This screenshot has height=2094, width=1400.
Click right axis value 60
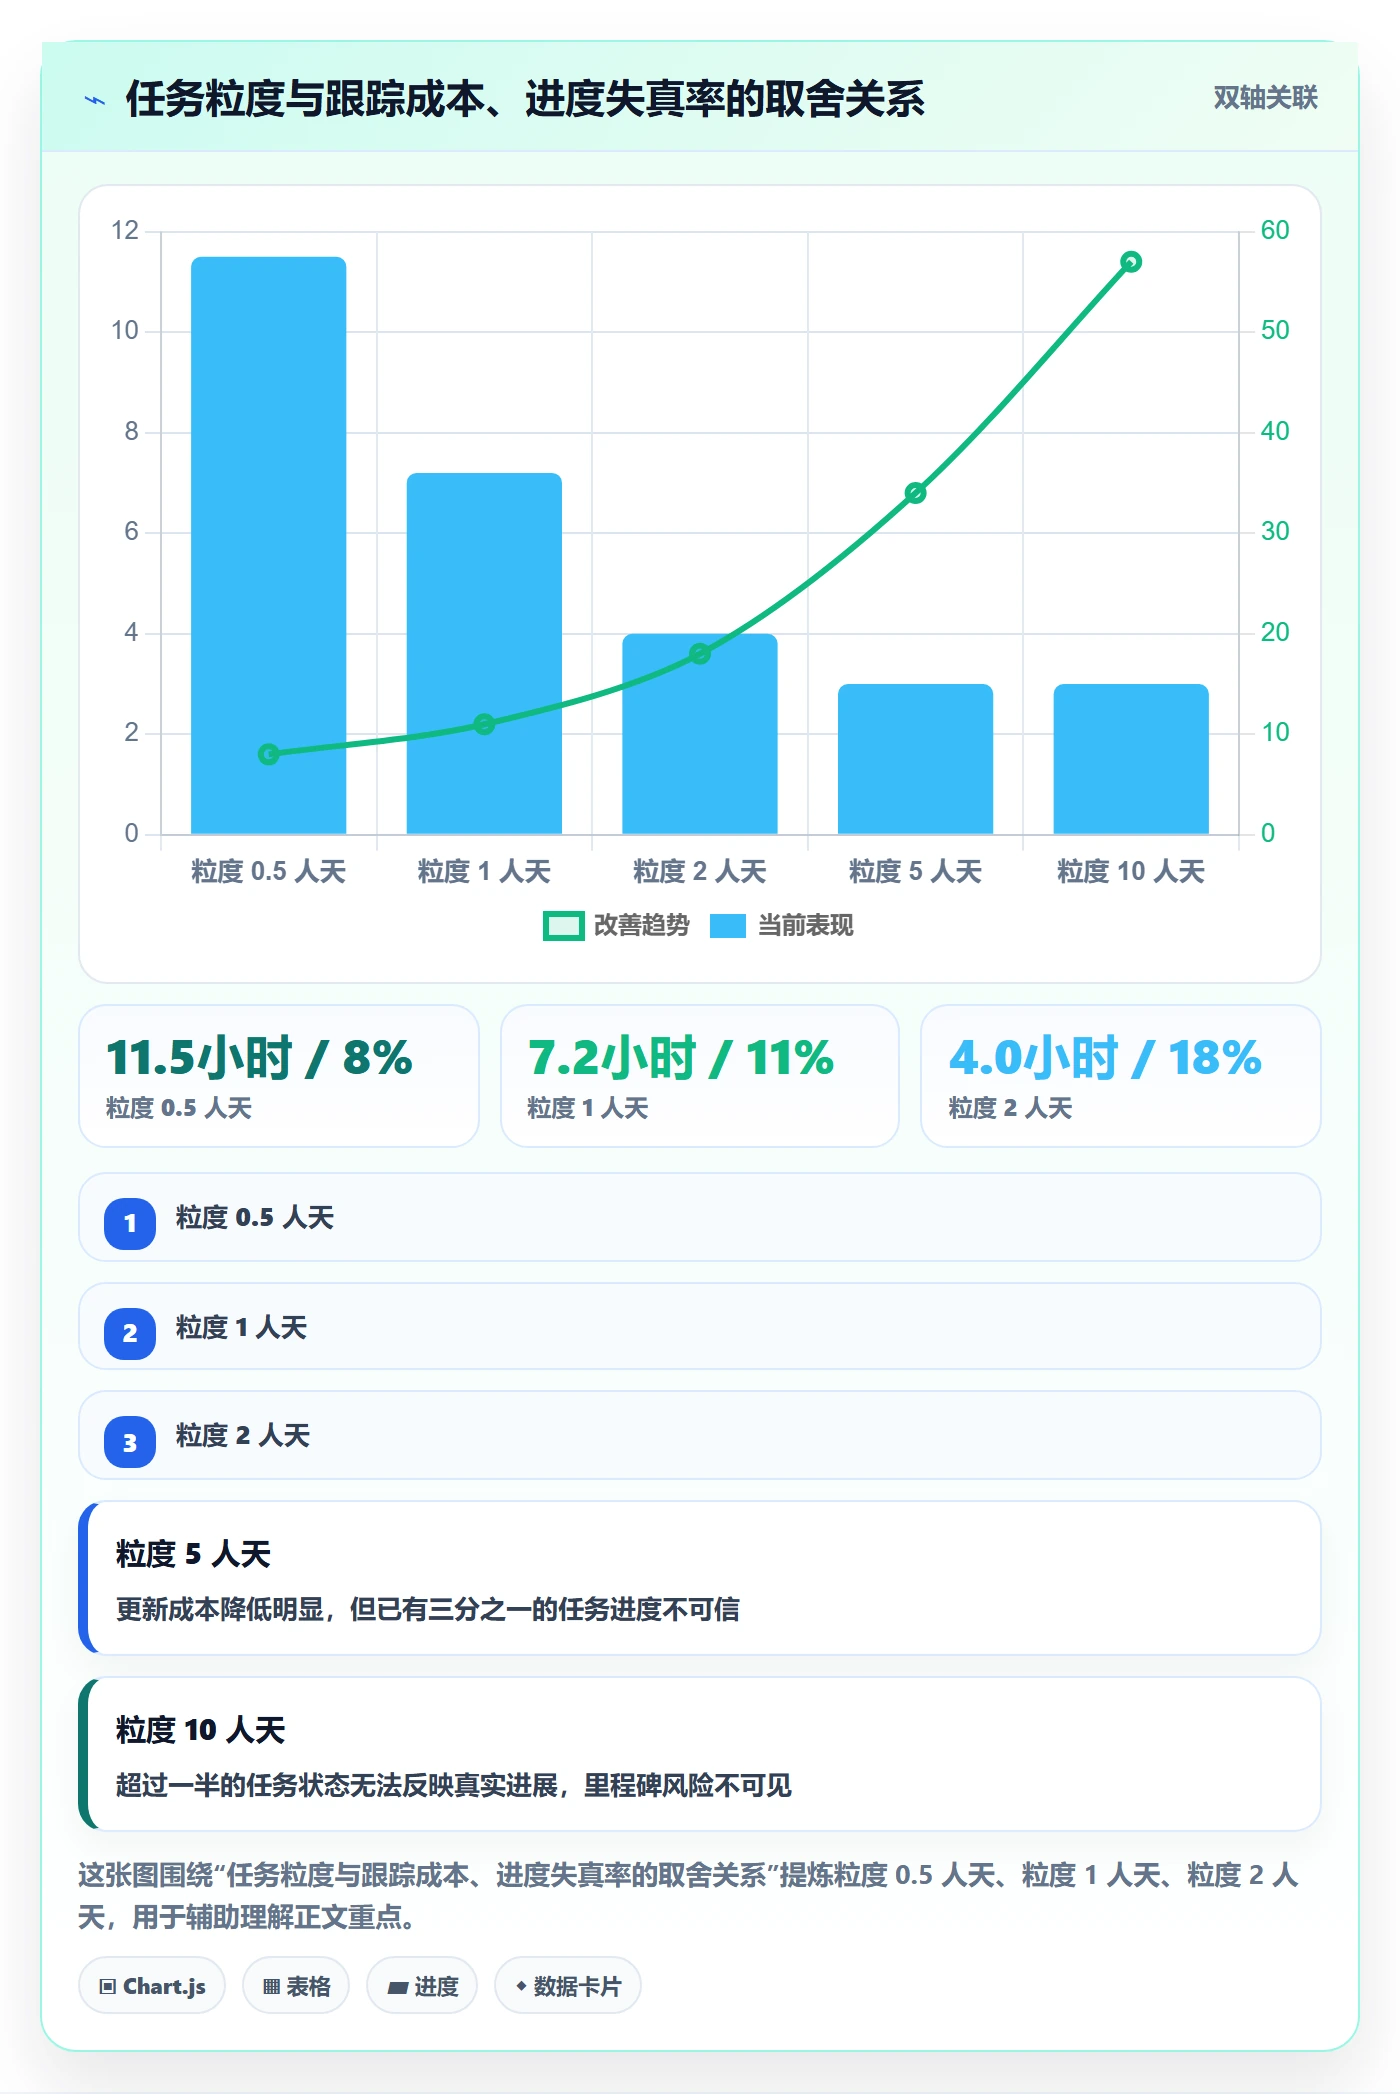(x=1275, y=230)
